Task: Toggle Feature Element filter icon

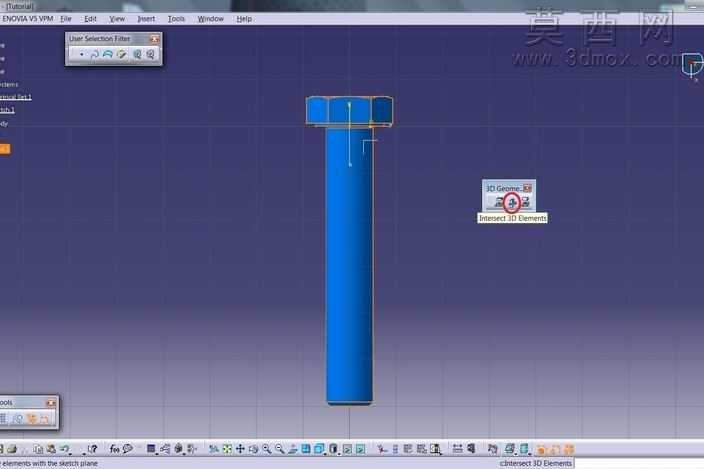Action: coord(137,54)
